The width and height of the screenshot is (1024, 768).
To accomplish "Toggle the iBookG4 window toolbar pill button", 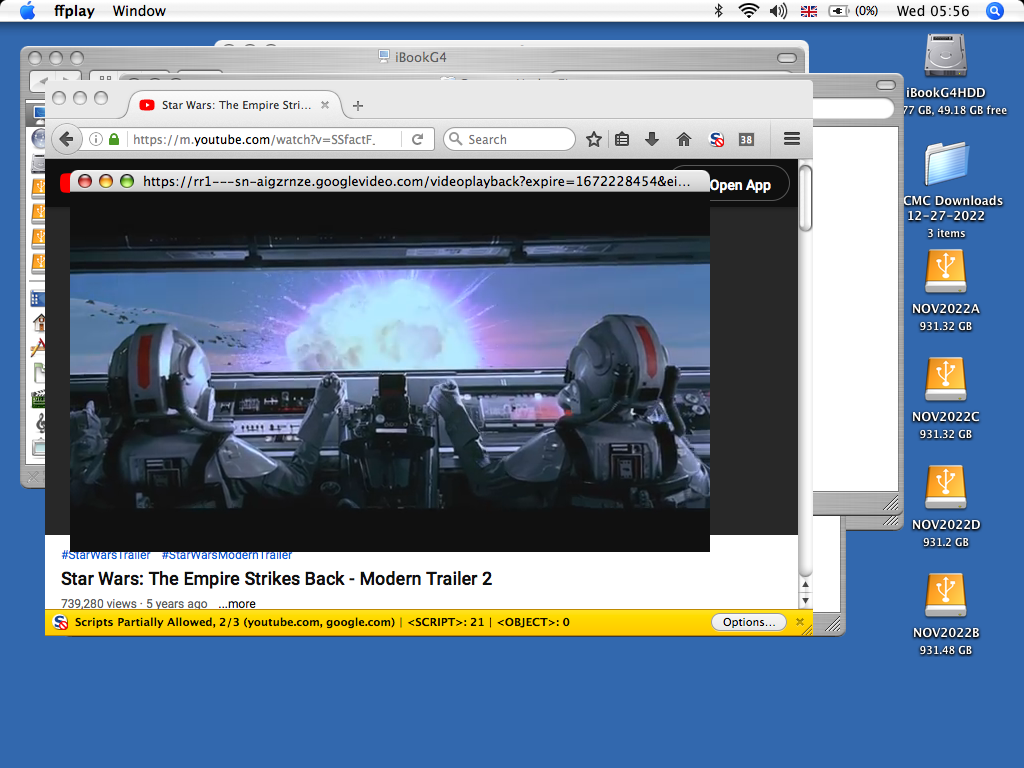I will pyautogui.click(x=787, y=57).
